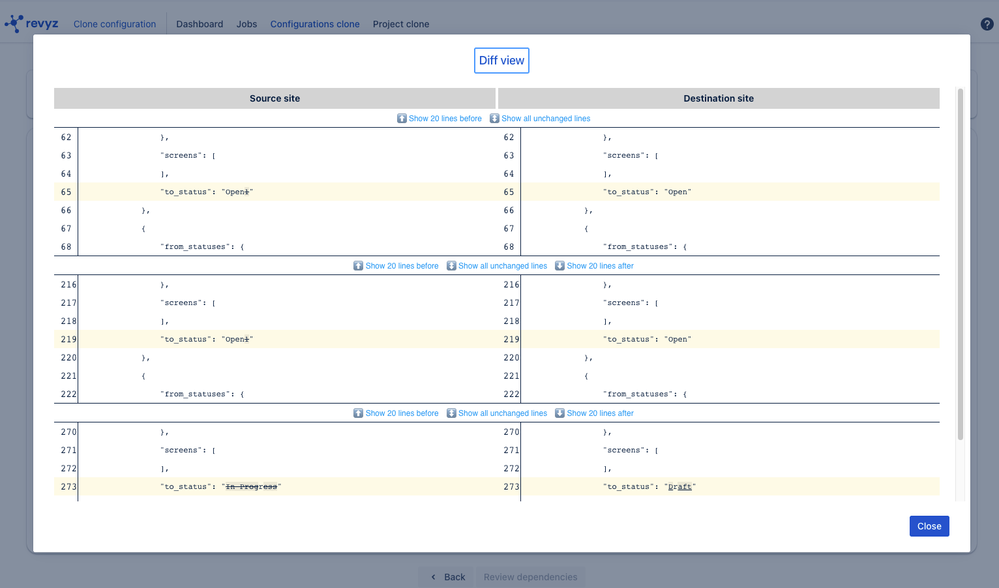The image size is (999, 588).
Task: Show all unchanged lines above line 270
Action: (x=497, y=413)
